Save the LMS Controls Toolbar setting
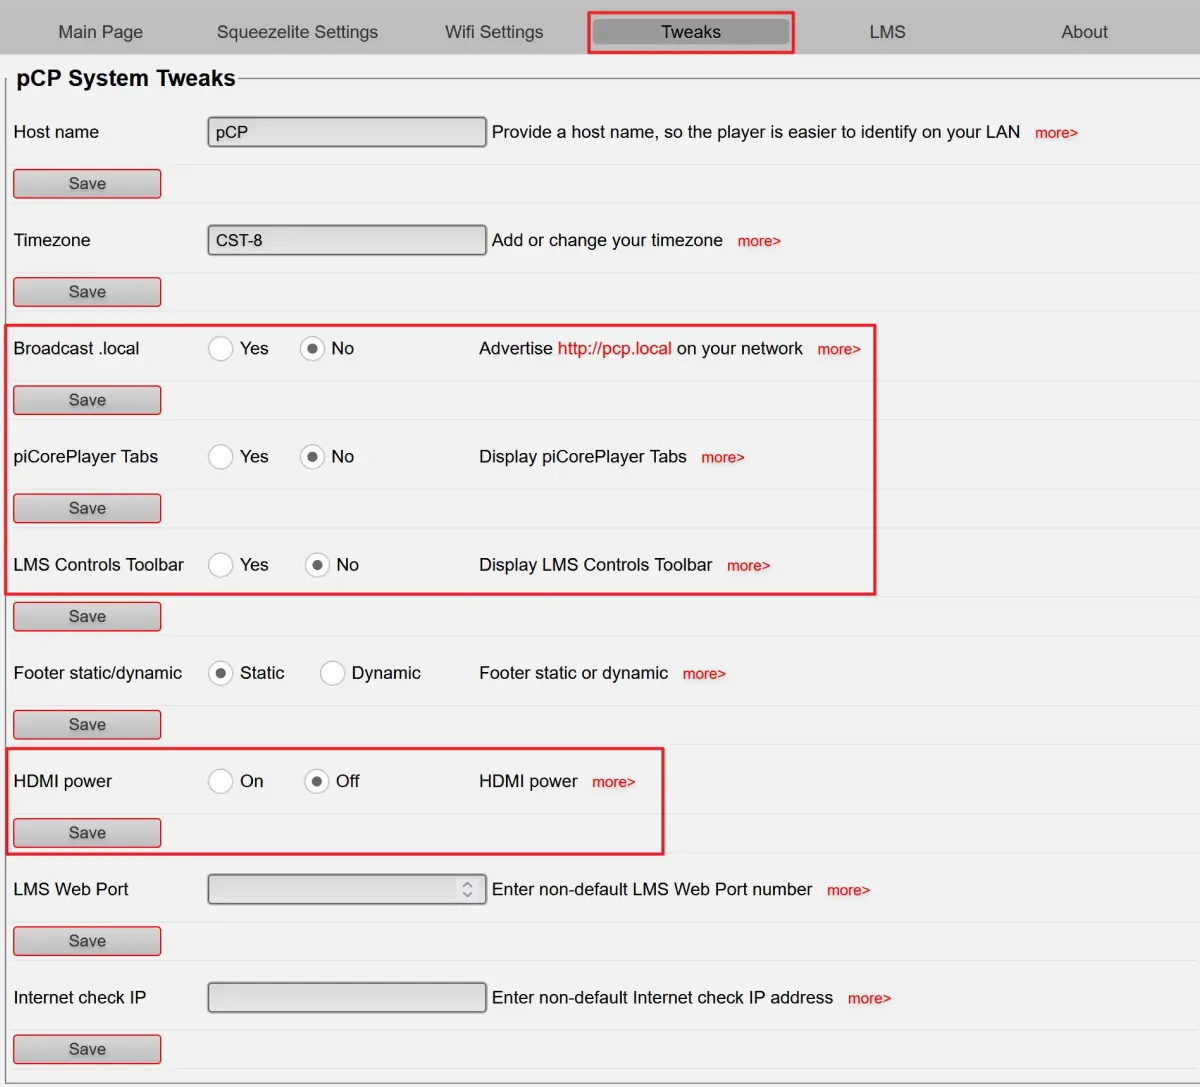Image resolution: width=1200 pixels, height=1087 pixels. tap(87, 617)
